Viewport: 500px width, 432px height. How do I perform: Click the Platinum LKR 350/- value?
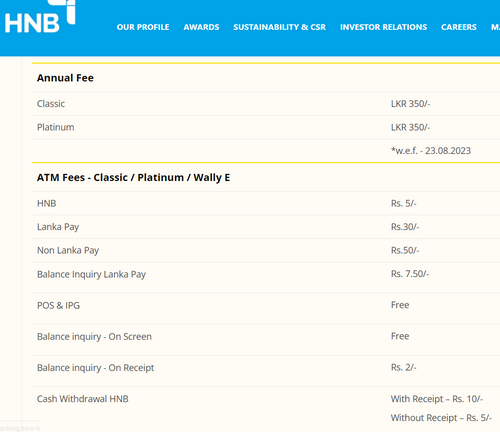pos(410,127)
